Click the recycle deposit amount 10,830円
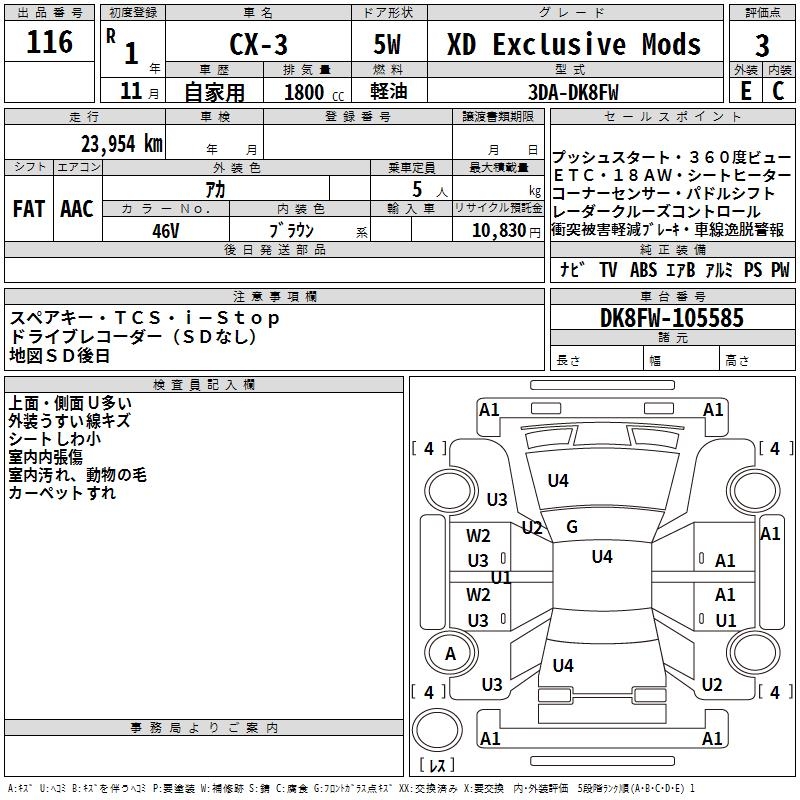The image size is (800, 800). click(x=506, y=231)
